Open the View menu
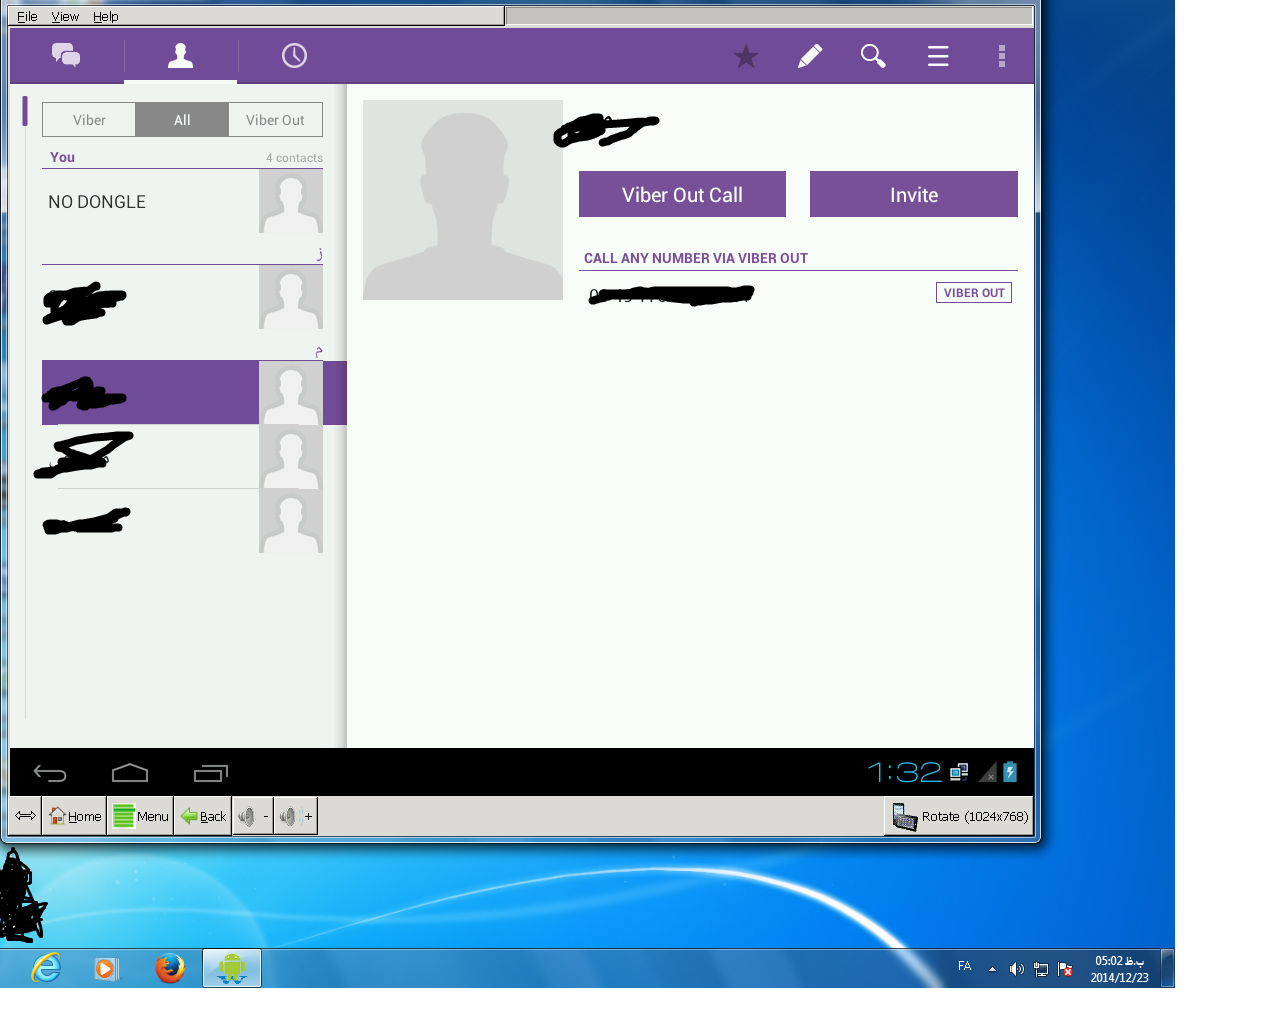1280x1024 pixels. 65,16
